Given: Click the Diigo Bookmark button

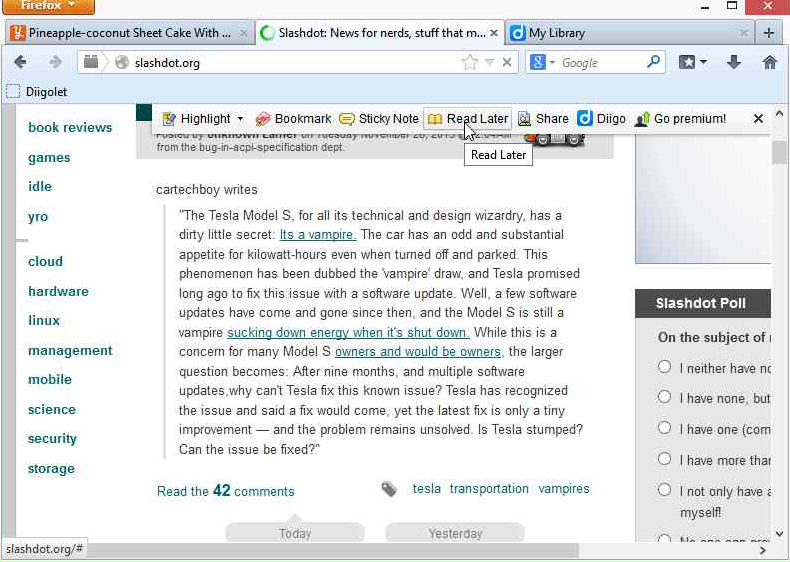Looking at the screenshot, I should [293, 119].
